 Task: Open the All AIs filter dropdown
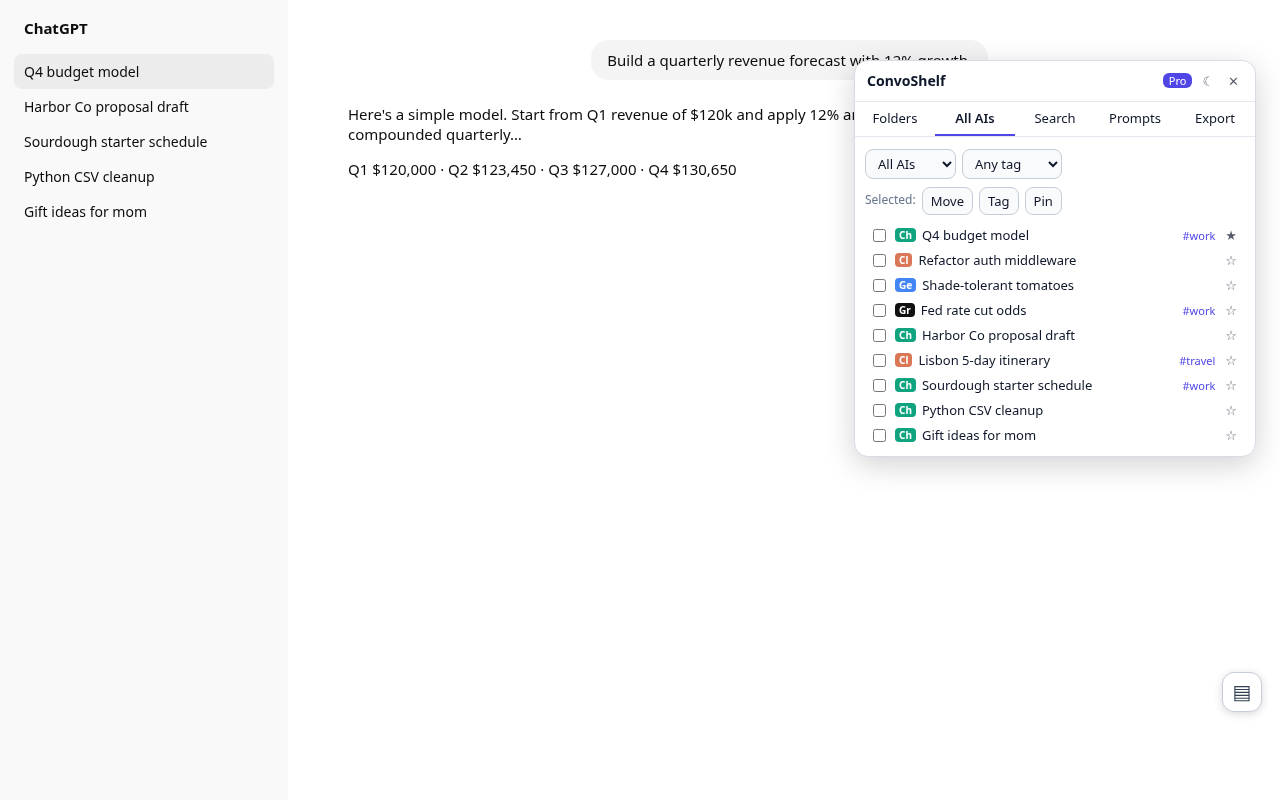910,164
